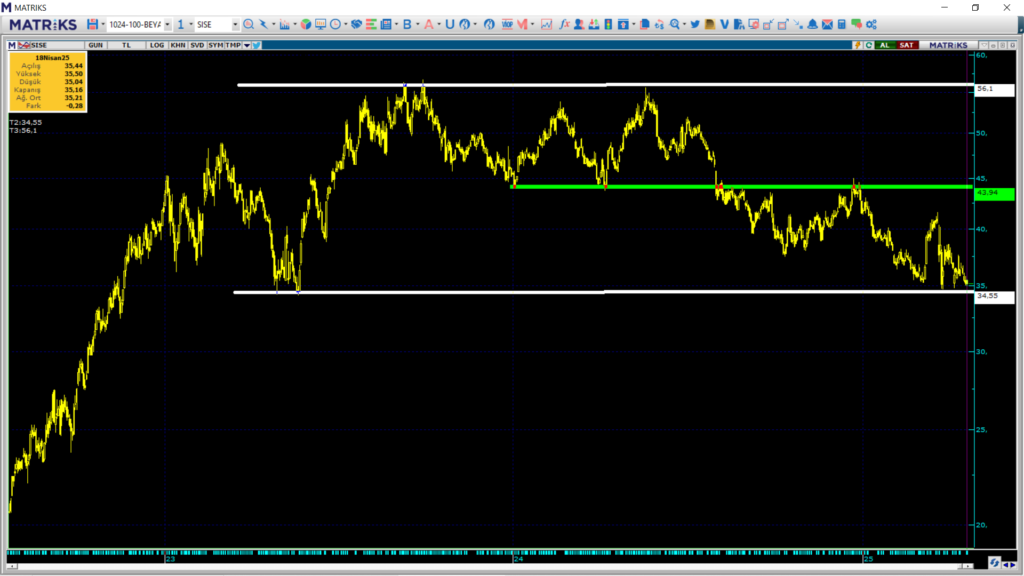Click the red SAT sell button

[x=907, y=45]
